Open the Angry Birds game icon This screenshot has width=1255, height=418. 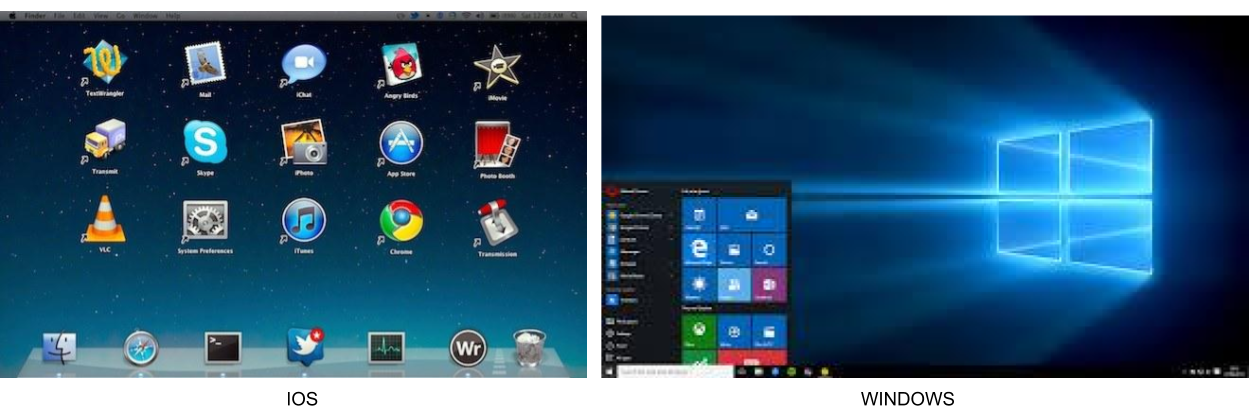pyautogui.click(x=401, y=66)
